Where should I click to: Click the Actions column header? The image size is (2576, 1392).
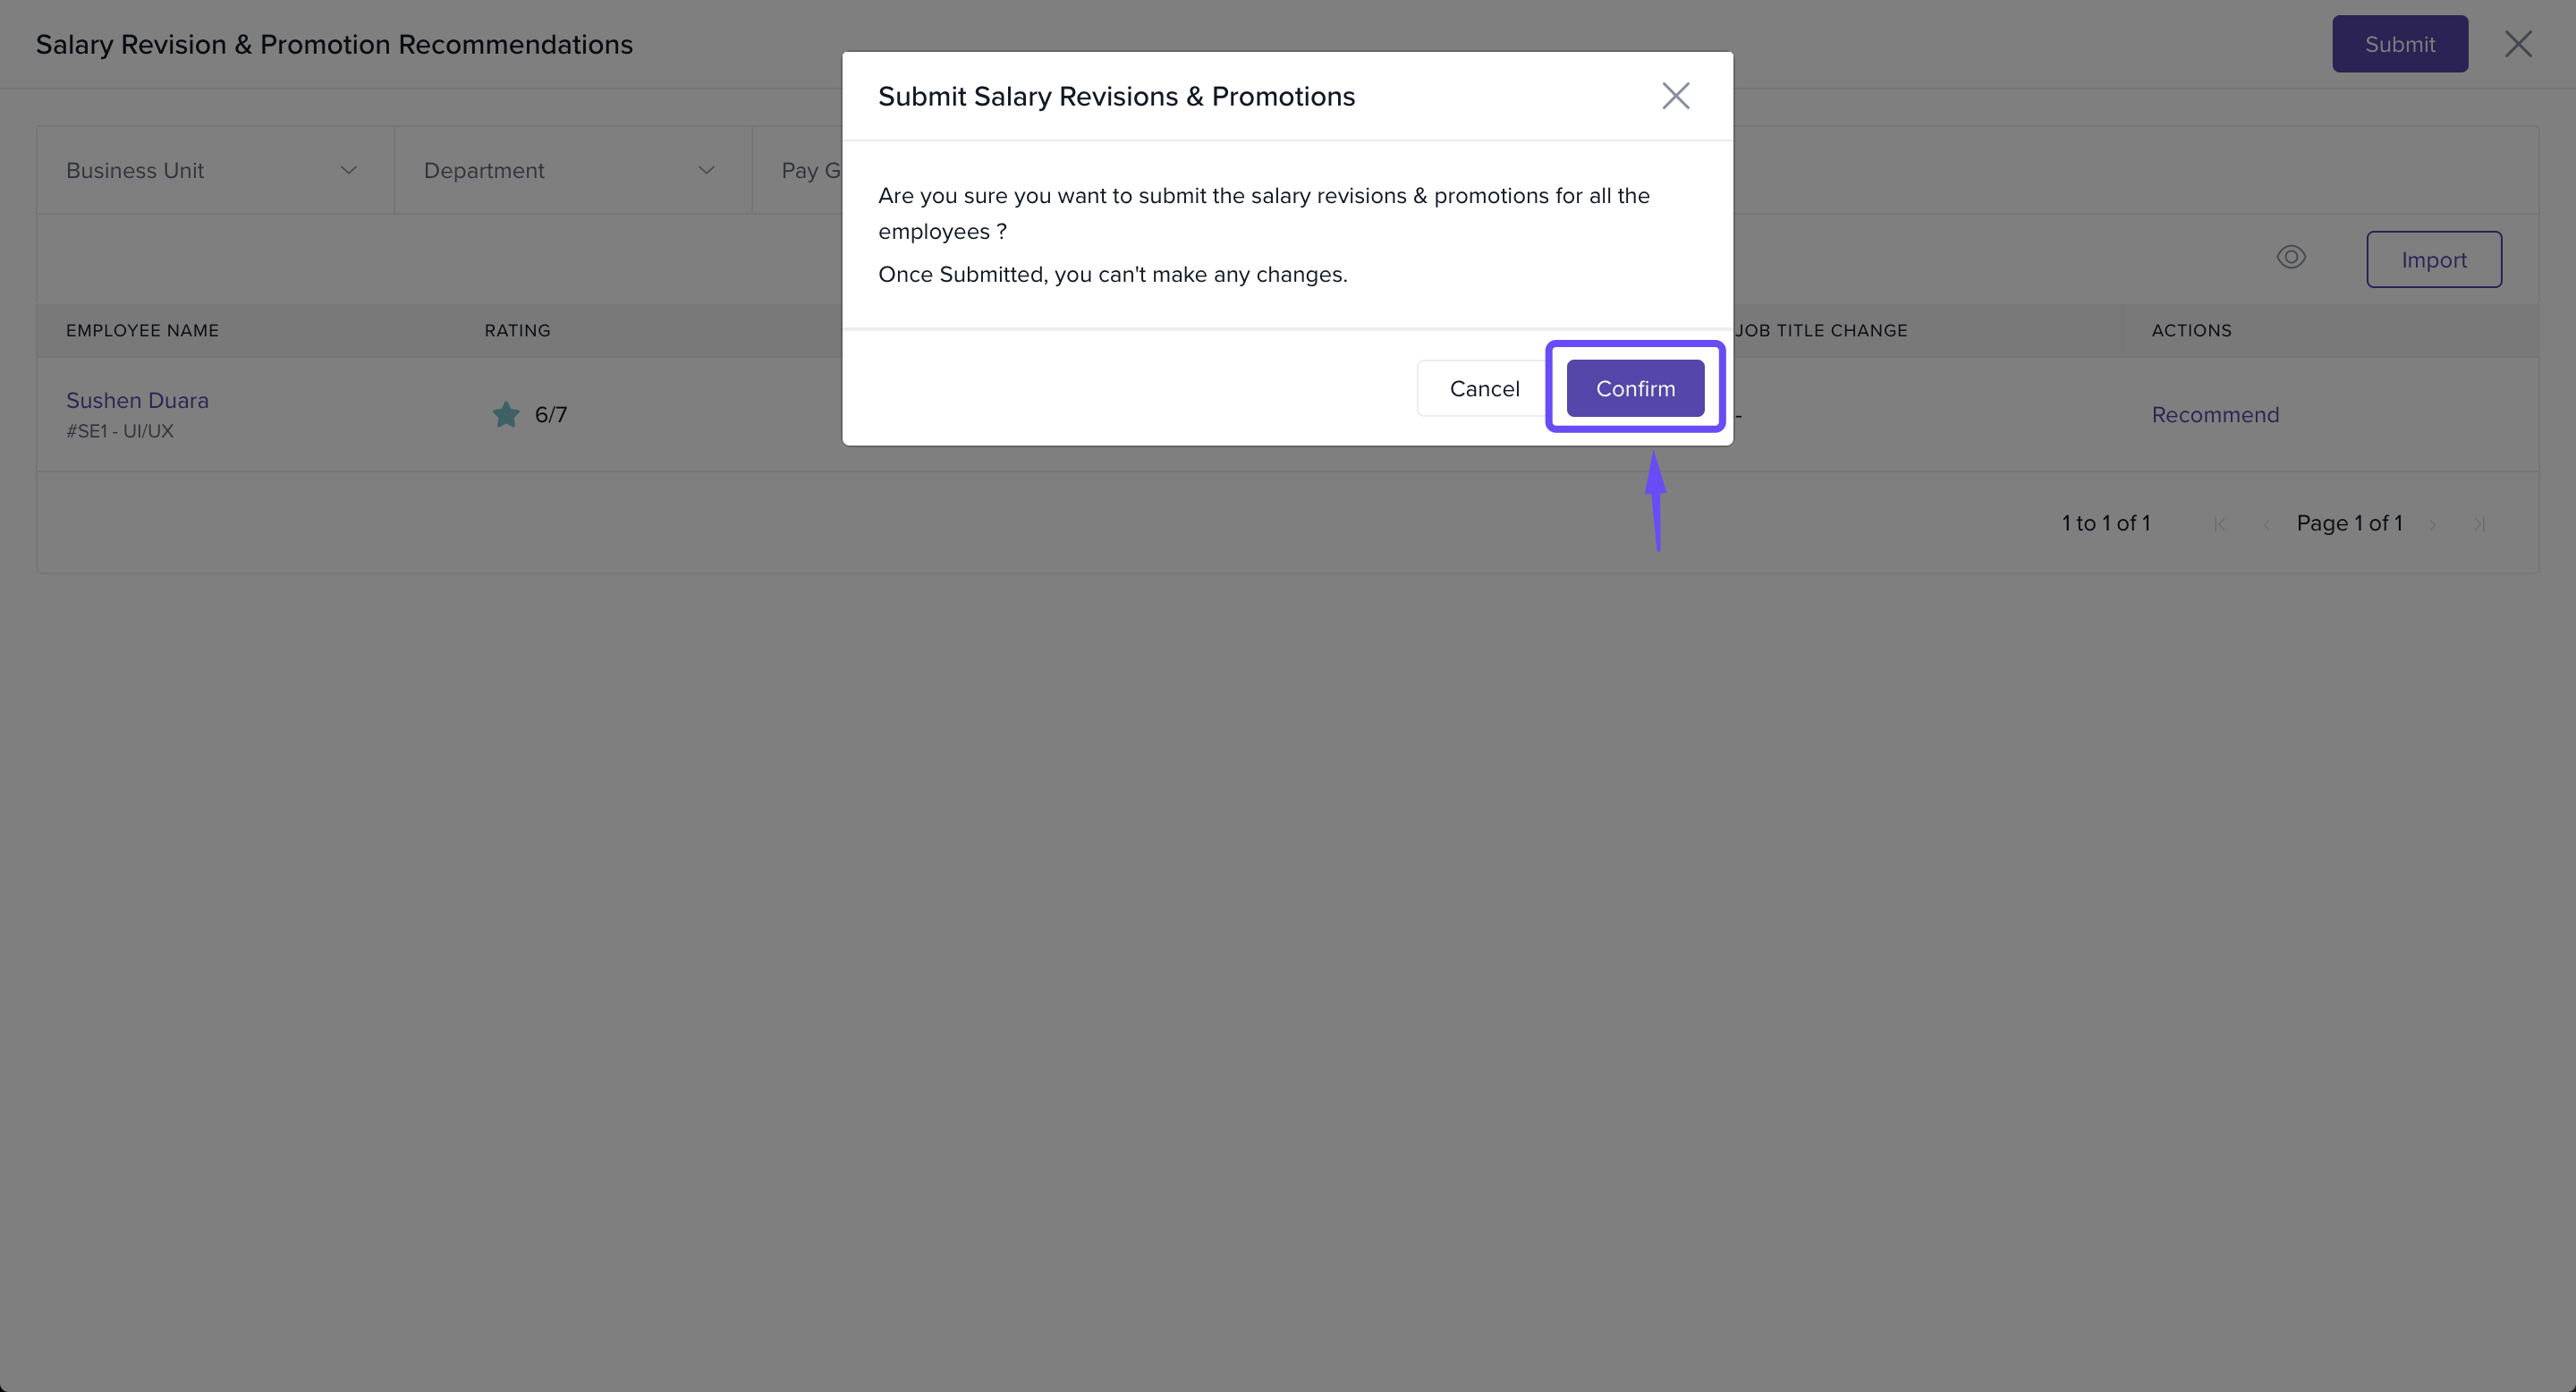tap(2190, 330)
